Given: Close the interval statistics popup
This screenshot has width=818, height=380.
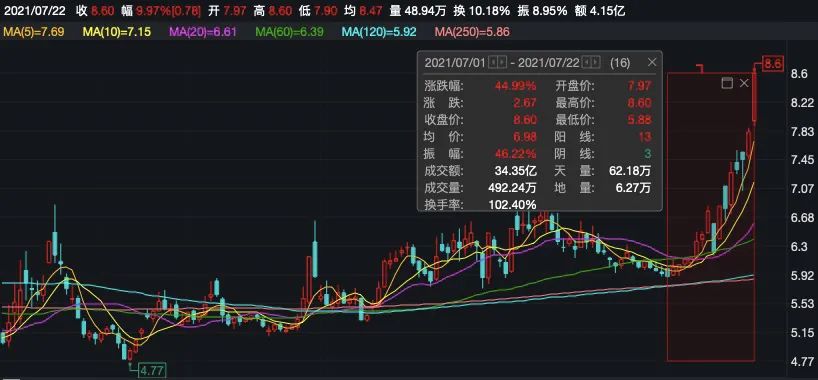Looking at the screenshot, I should click(x=652, y=63).
